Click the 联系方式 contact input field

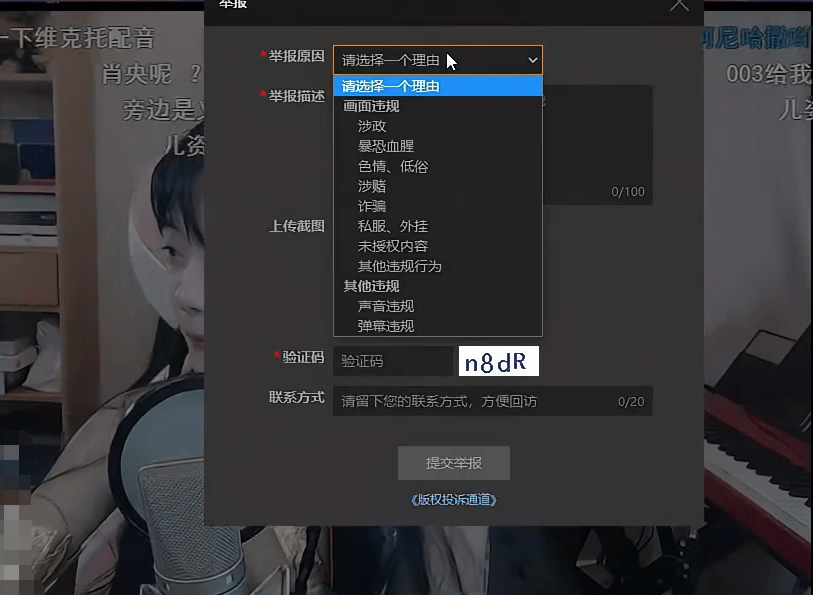coord(493,401)
